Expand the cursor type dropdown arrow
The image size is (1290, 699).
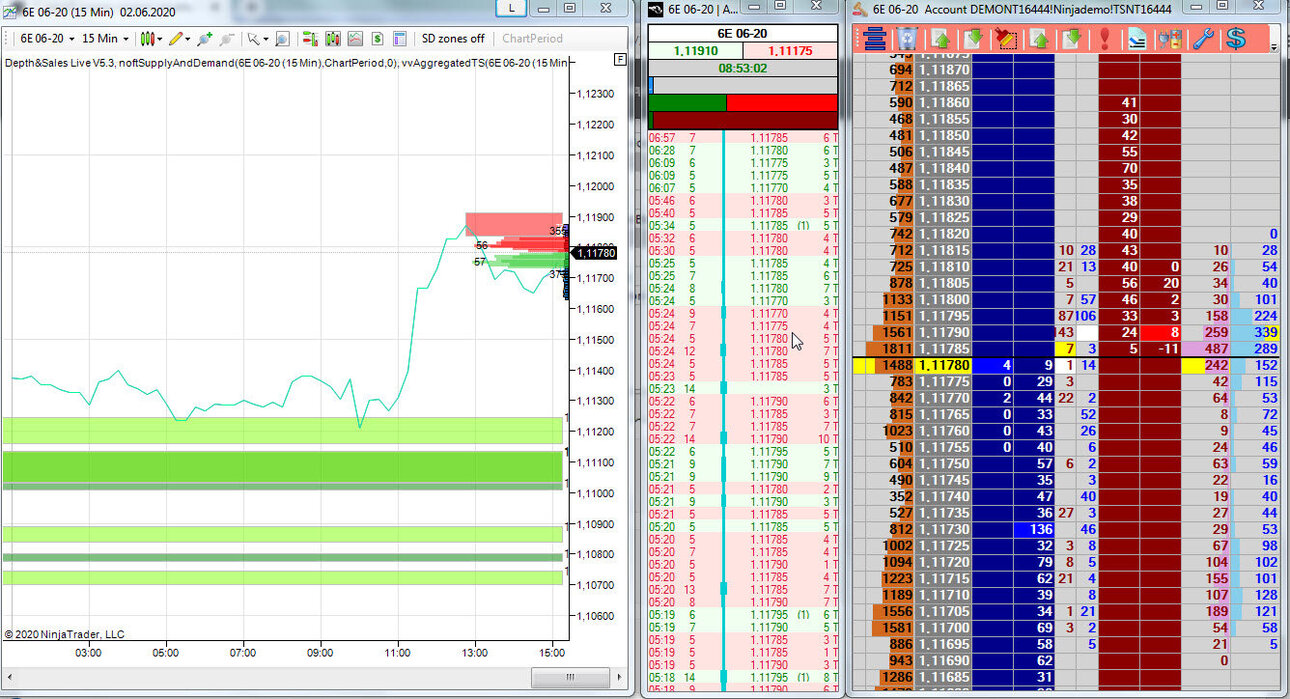tap(265, 39)
